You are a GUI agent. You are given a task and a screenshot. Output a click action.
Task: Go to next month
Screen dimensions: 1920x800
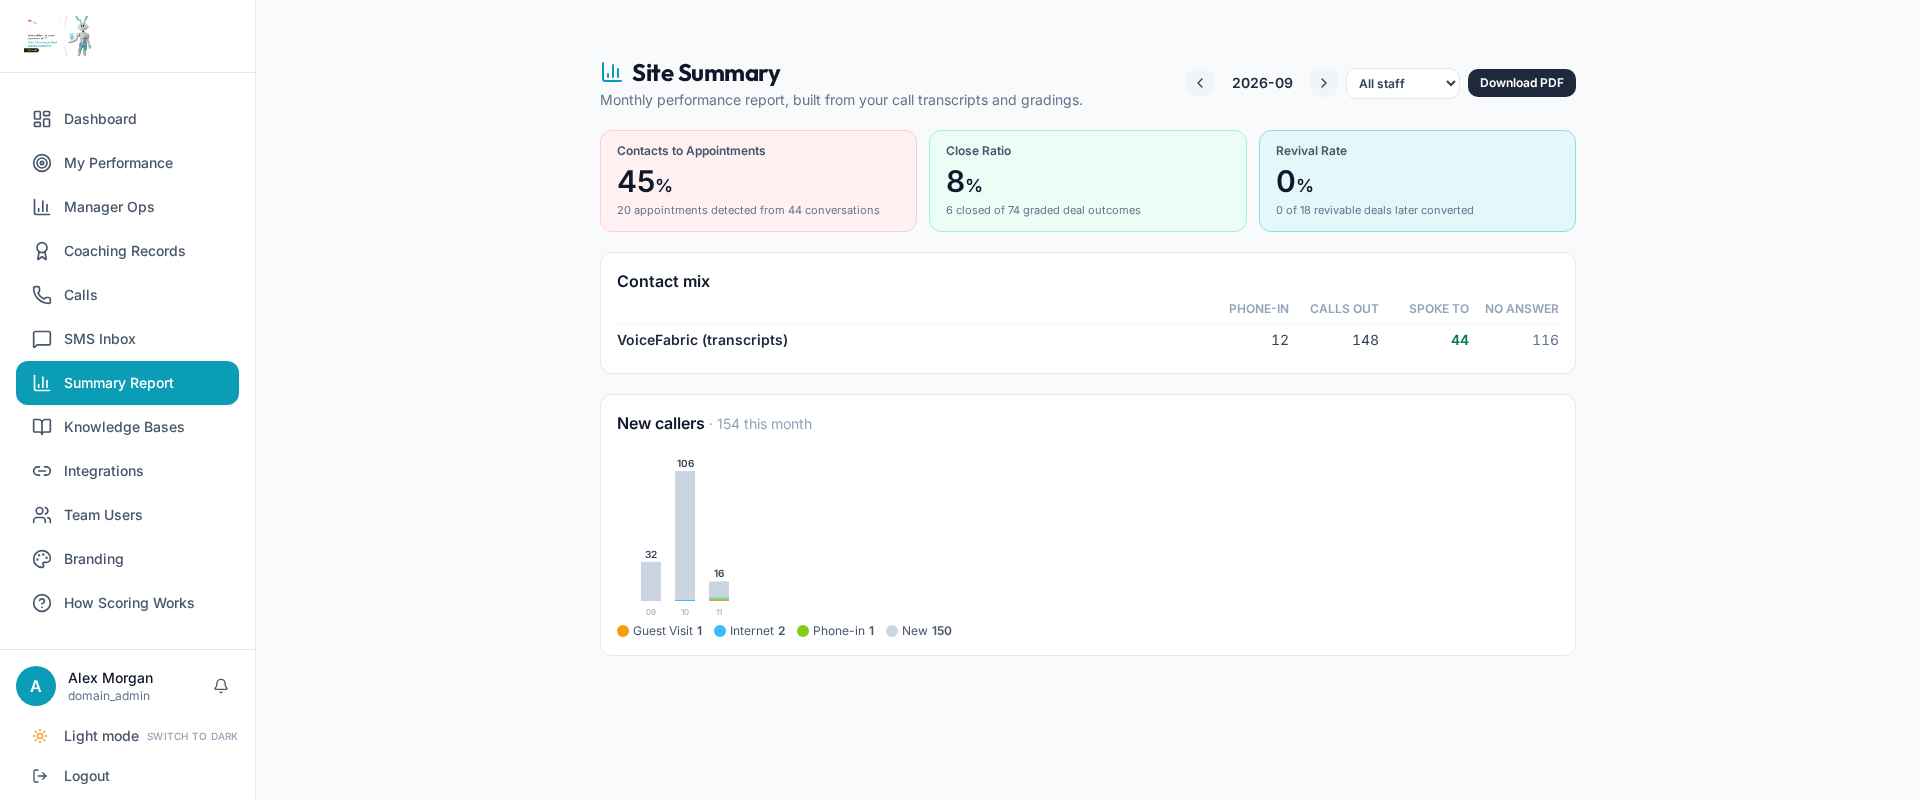coord(1324,83)
